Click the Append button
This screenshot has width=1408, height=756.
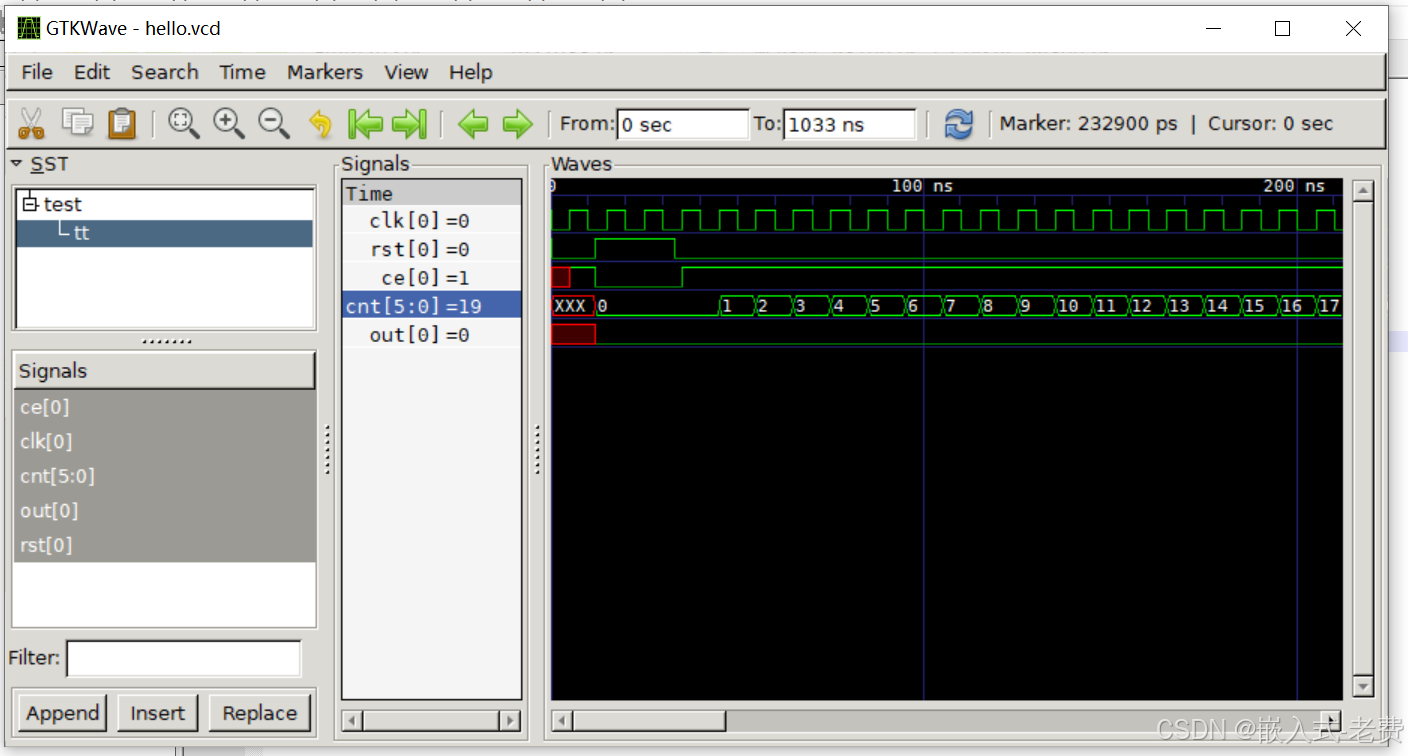point(63,713)
